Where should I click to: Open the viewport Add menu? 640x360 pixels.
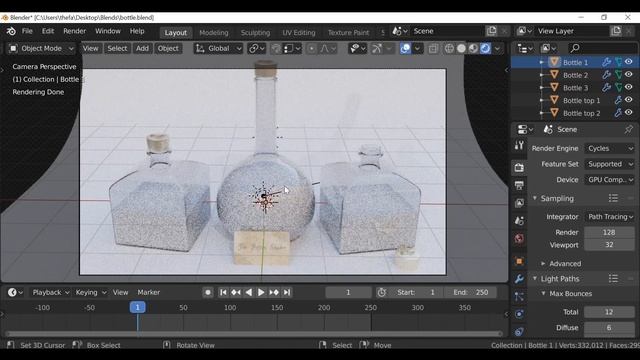pos(142,48)
